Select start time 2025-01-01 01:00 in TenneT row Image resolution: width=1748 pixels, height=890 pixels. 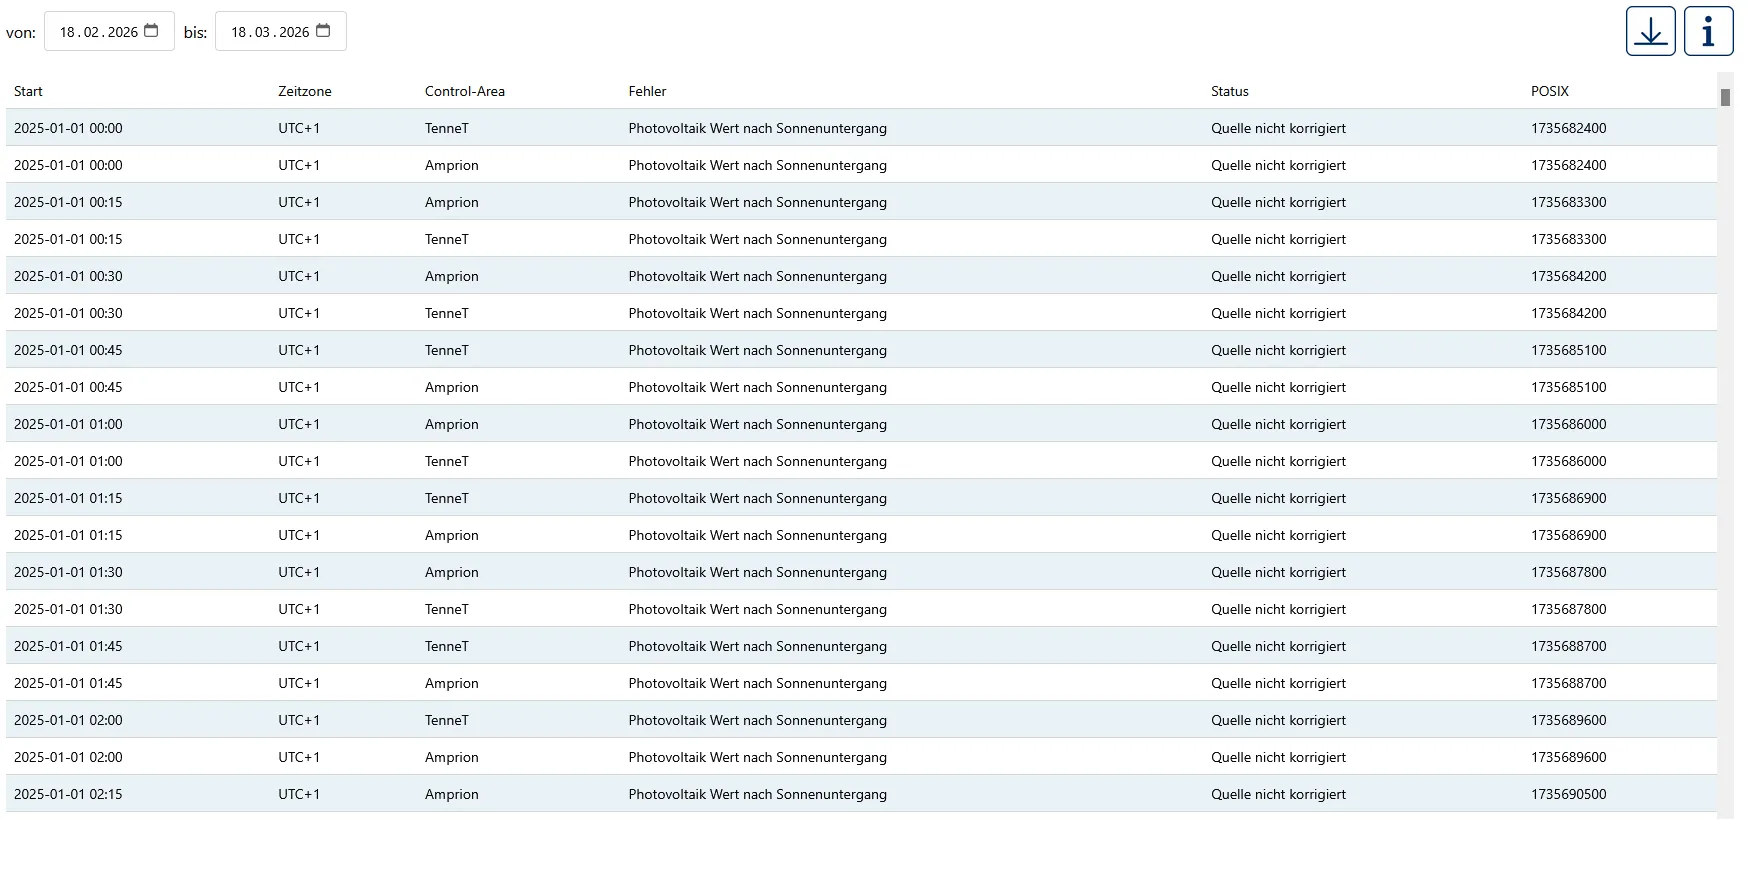[68, 461]
